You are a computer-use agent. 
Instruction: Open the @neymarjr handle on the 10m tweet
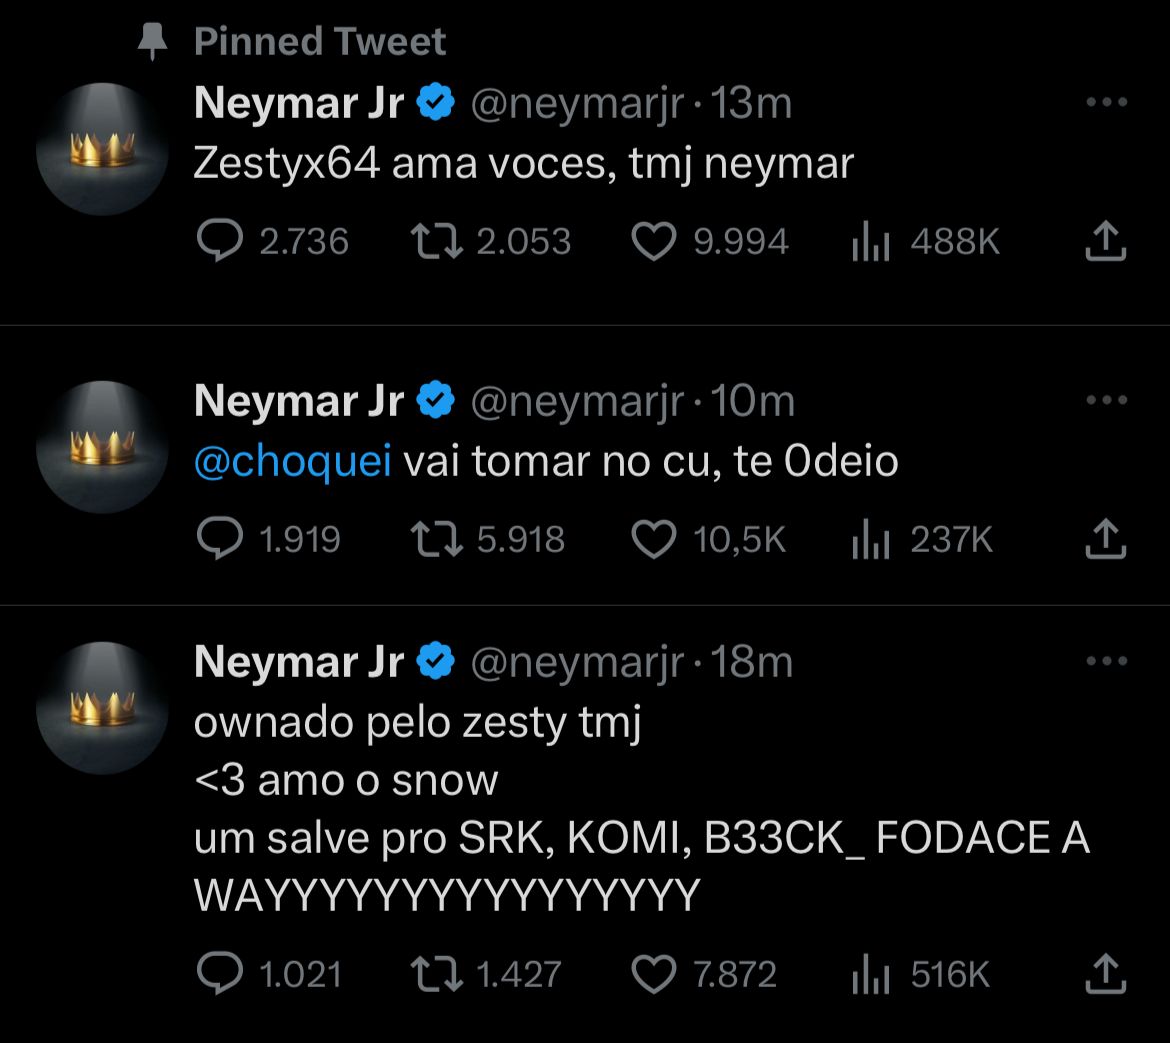coord(577,402)
